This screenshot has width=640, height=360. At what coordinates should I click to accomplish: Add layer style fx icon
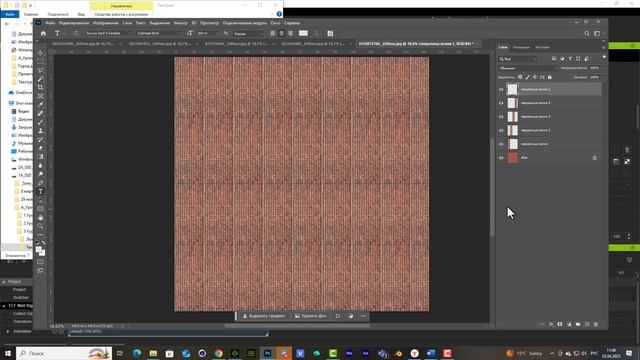pos(551,324)
